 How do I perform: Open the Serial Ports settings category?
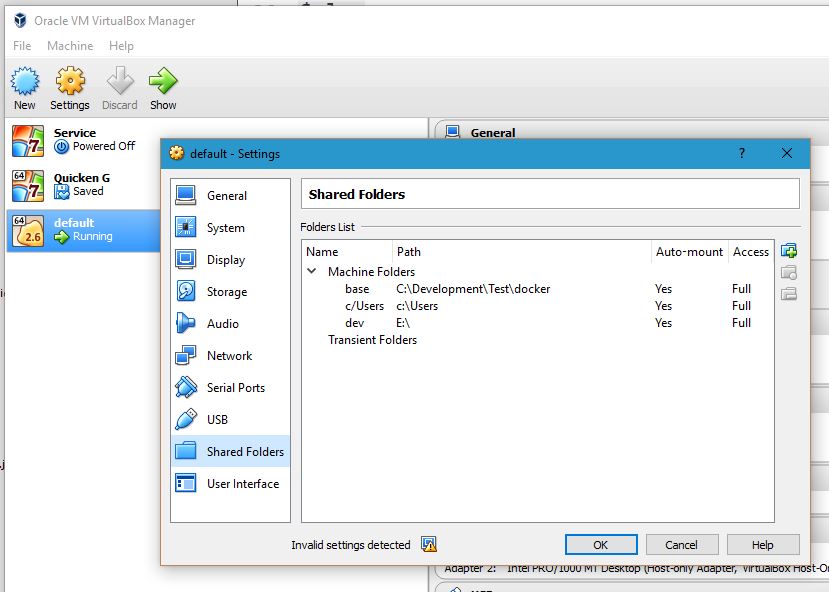231,387
